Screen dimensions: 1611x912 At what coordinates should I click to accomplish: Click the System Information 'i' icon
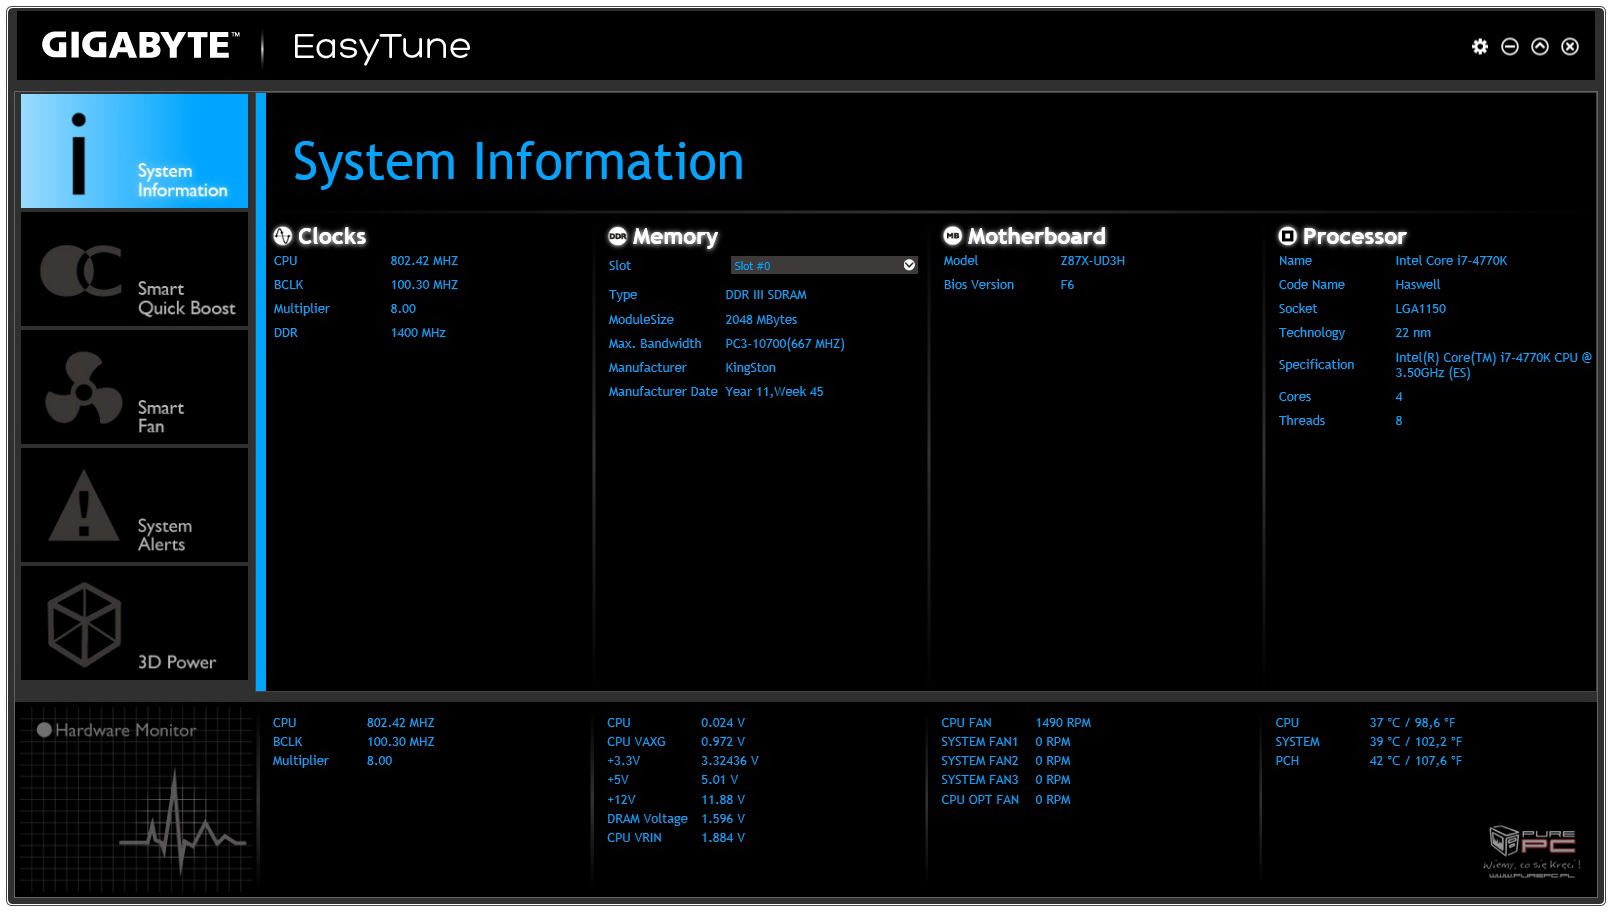78,153
